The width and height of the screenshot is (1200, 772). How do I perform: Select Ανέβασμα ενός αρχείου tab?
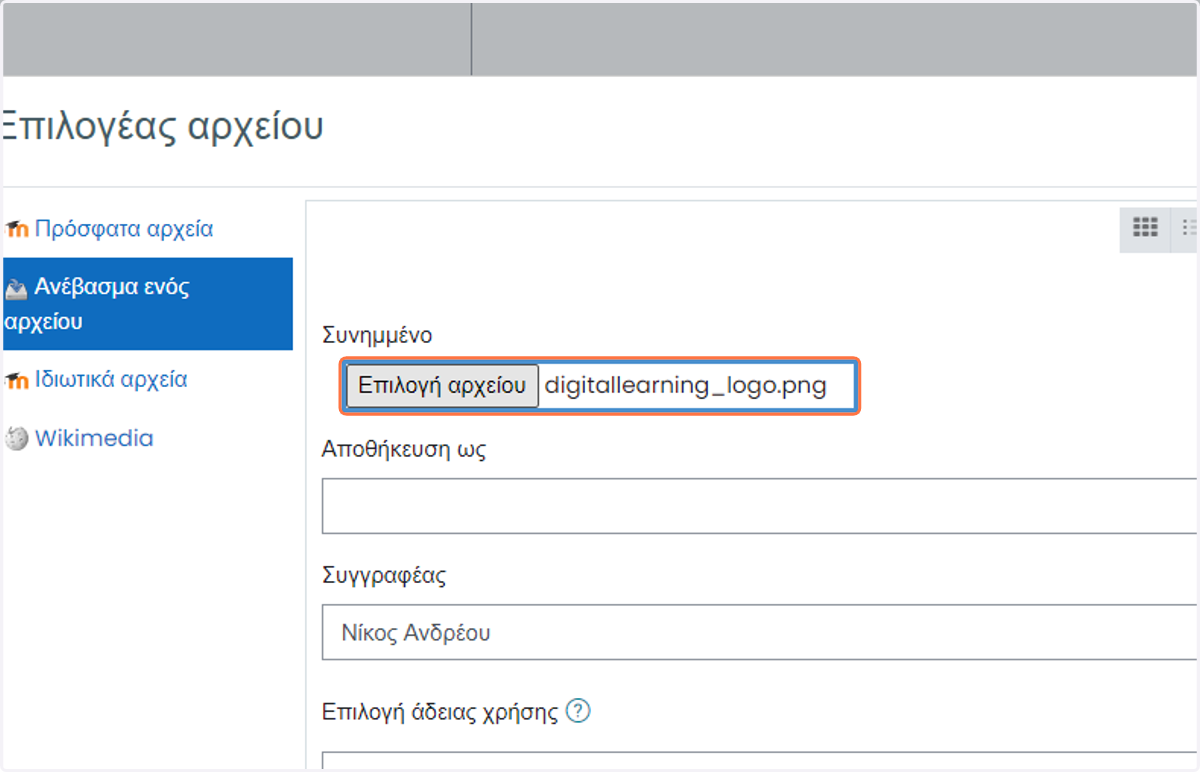pyautogui.click(x=147, y=304)
